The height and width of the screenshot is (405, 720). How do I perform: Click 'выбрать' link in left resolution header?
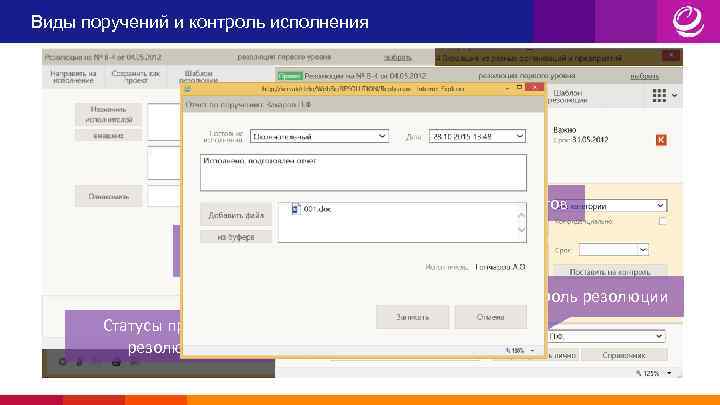[398, 58]
